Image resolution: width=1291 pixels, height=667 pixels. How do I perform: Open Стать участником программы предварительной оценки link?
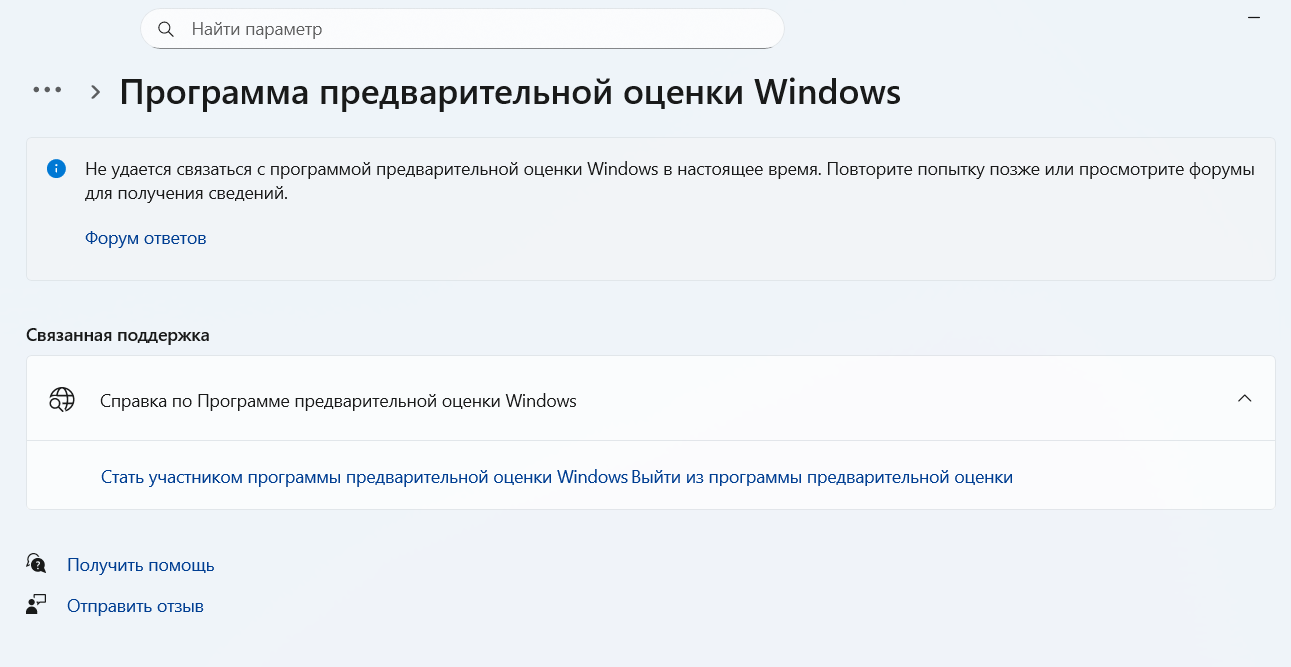coord(364,477)
